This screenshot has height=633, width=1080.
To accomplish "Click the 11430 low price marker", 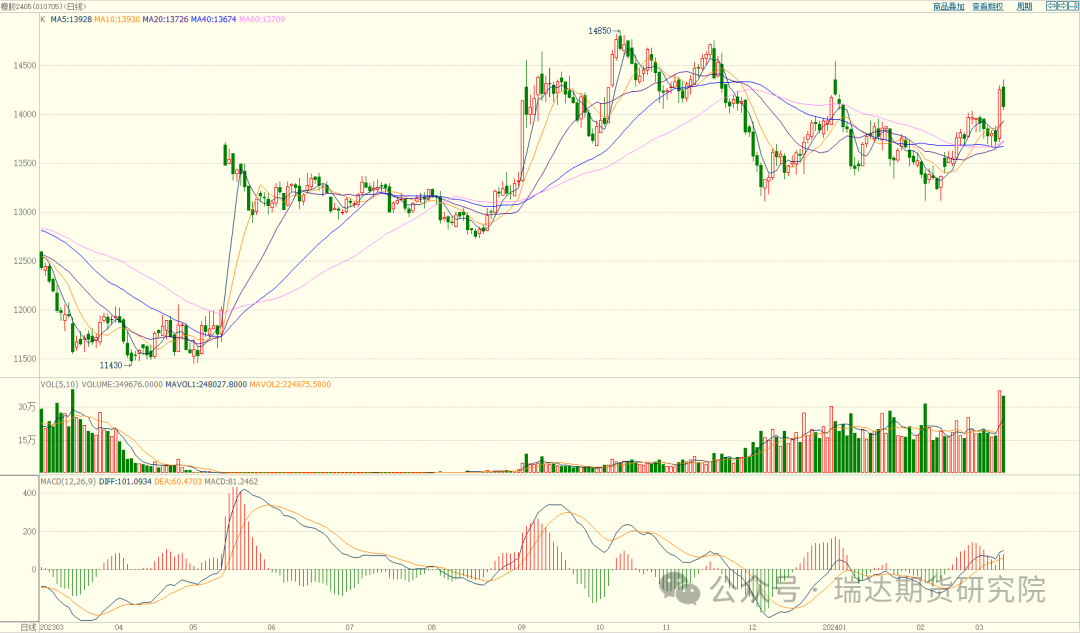I will point(112,365).
